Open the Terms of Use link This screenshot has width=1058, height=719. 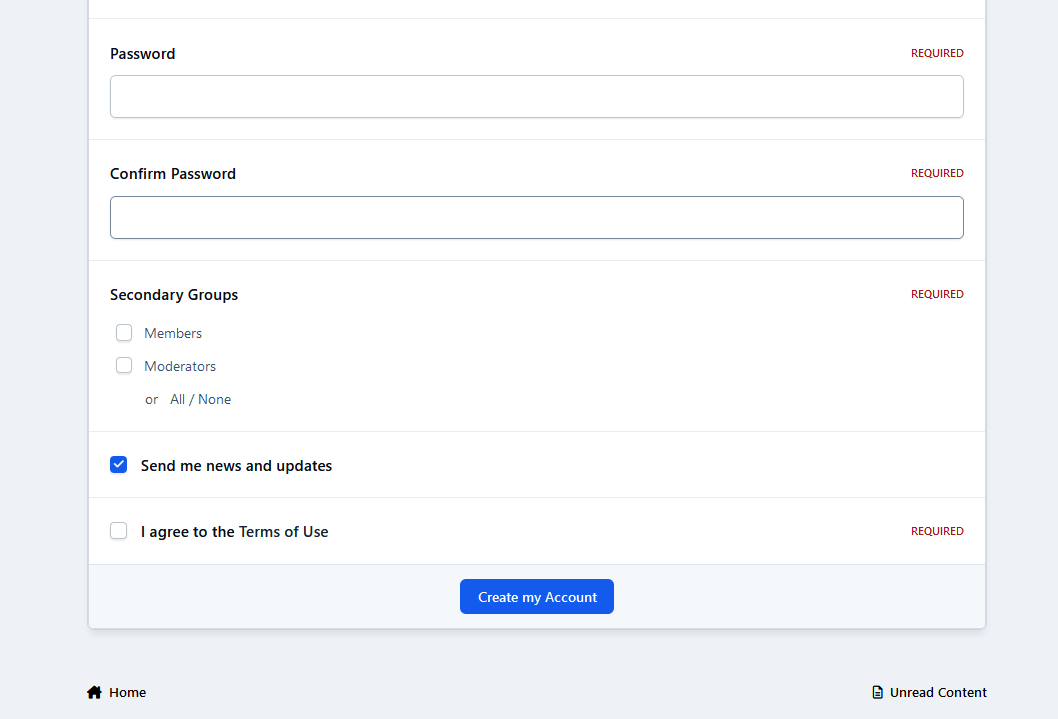[x=283, y=532]
